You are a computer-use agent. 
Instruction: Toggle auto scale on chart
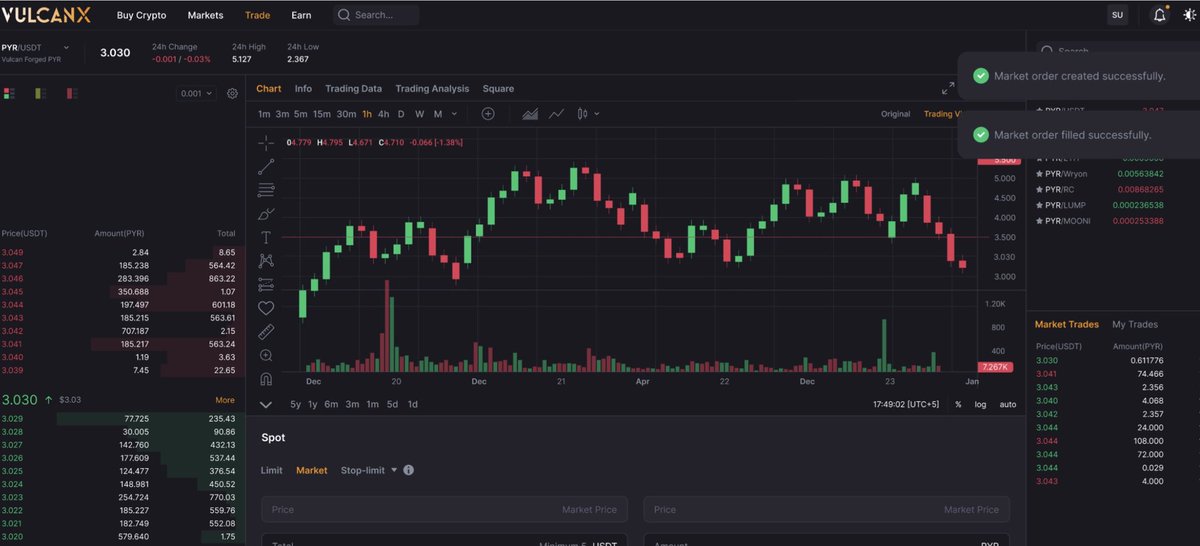pyautogui.click(x=1008, y=404)
